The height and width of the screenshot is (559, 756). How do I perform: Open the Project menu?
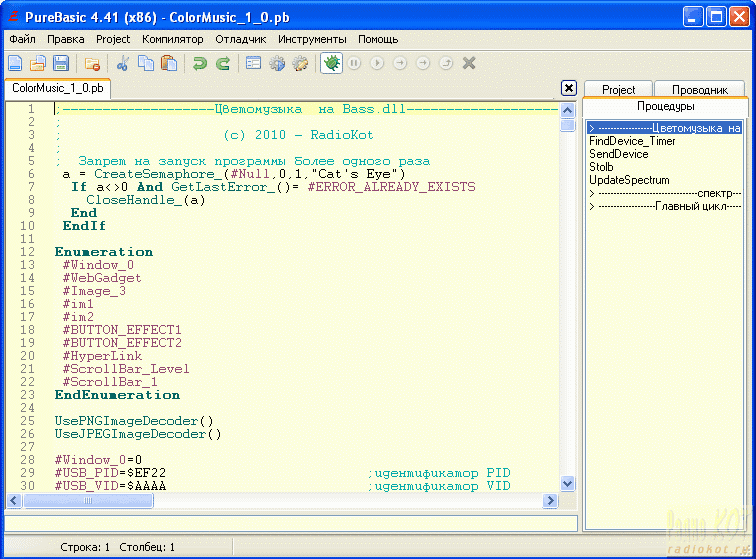click(x=113, y=40)
